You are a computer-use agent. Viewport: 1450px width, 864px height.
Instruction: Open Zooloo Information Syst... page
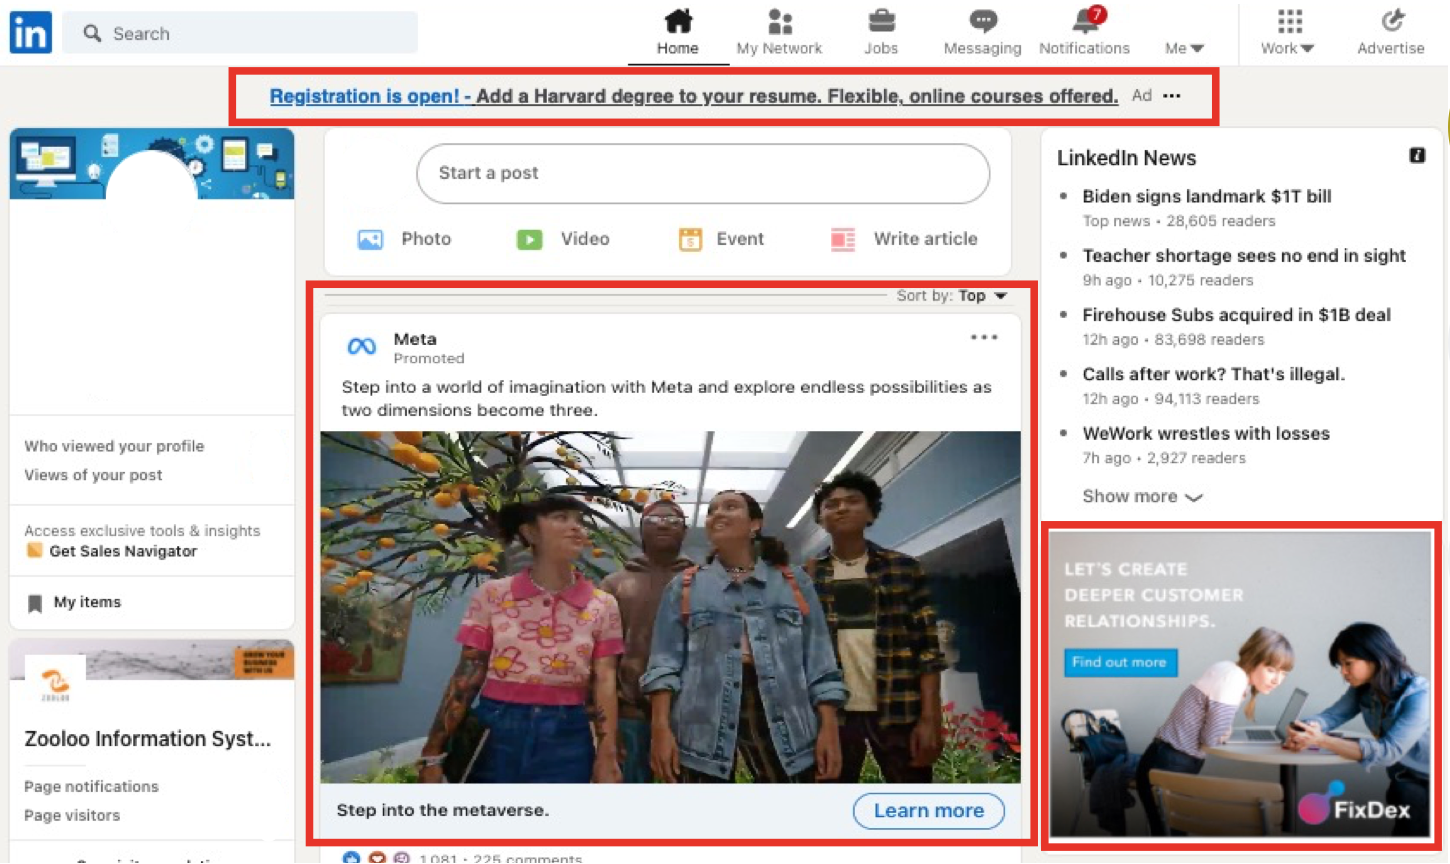coord(147,739)
